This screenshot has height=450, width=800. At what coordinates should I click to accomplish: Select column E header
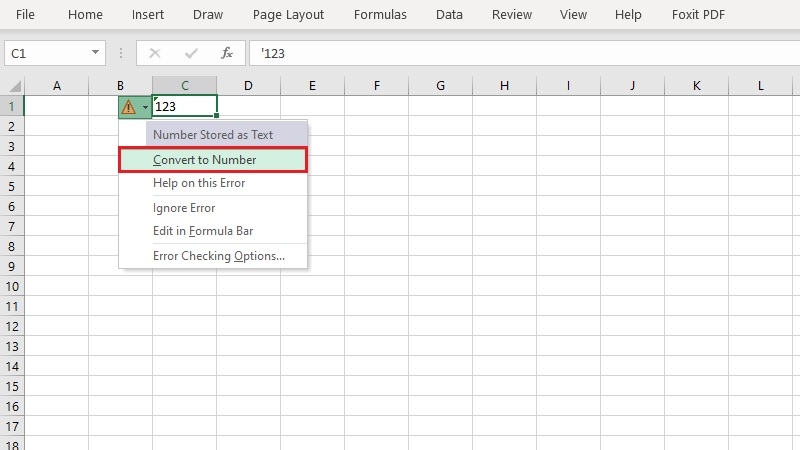(x=312, y=86)
